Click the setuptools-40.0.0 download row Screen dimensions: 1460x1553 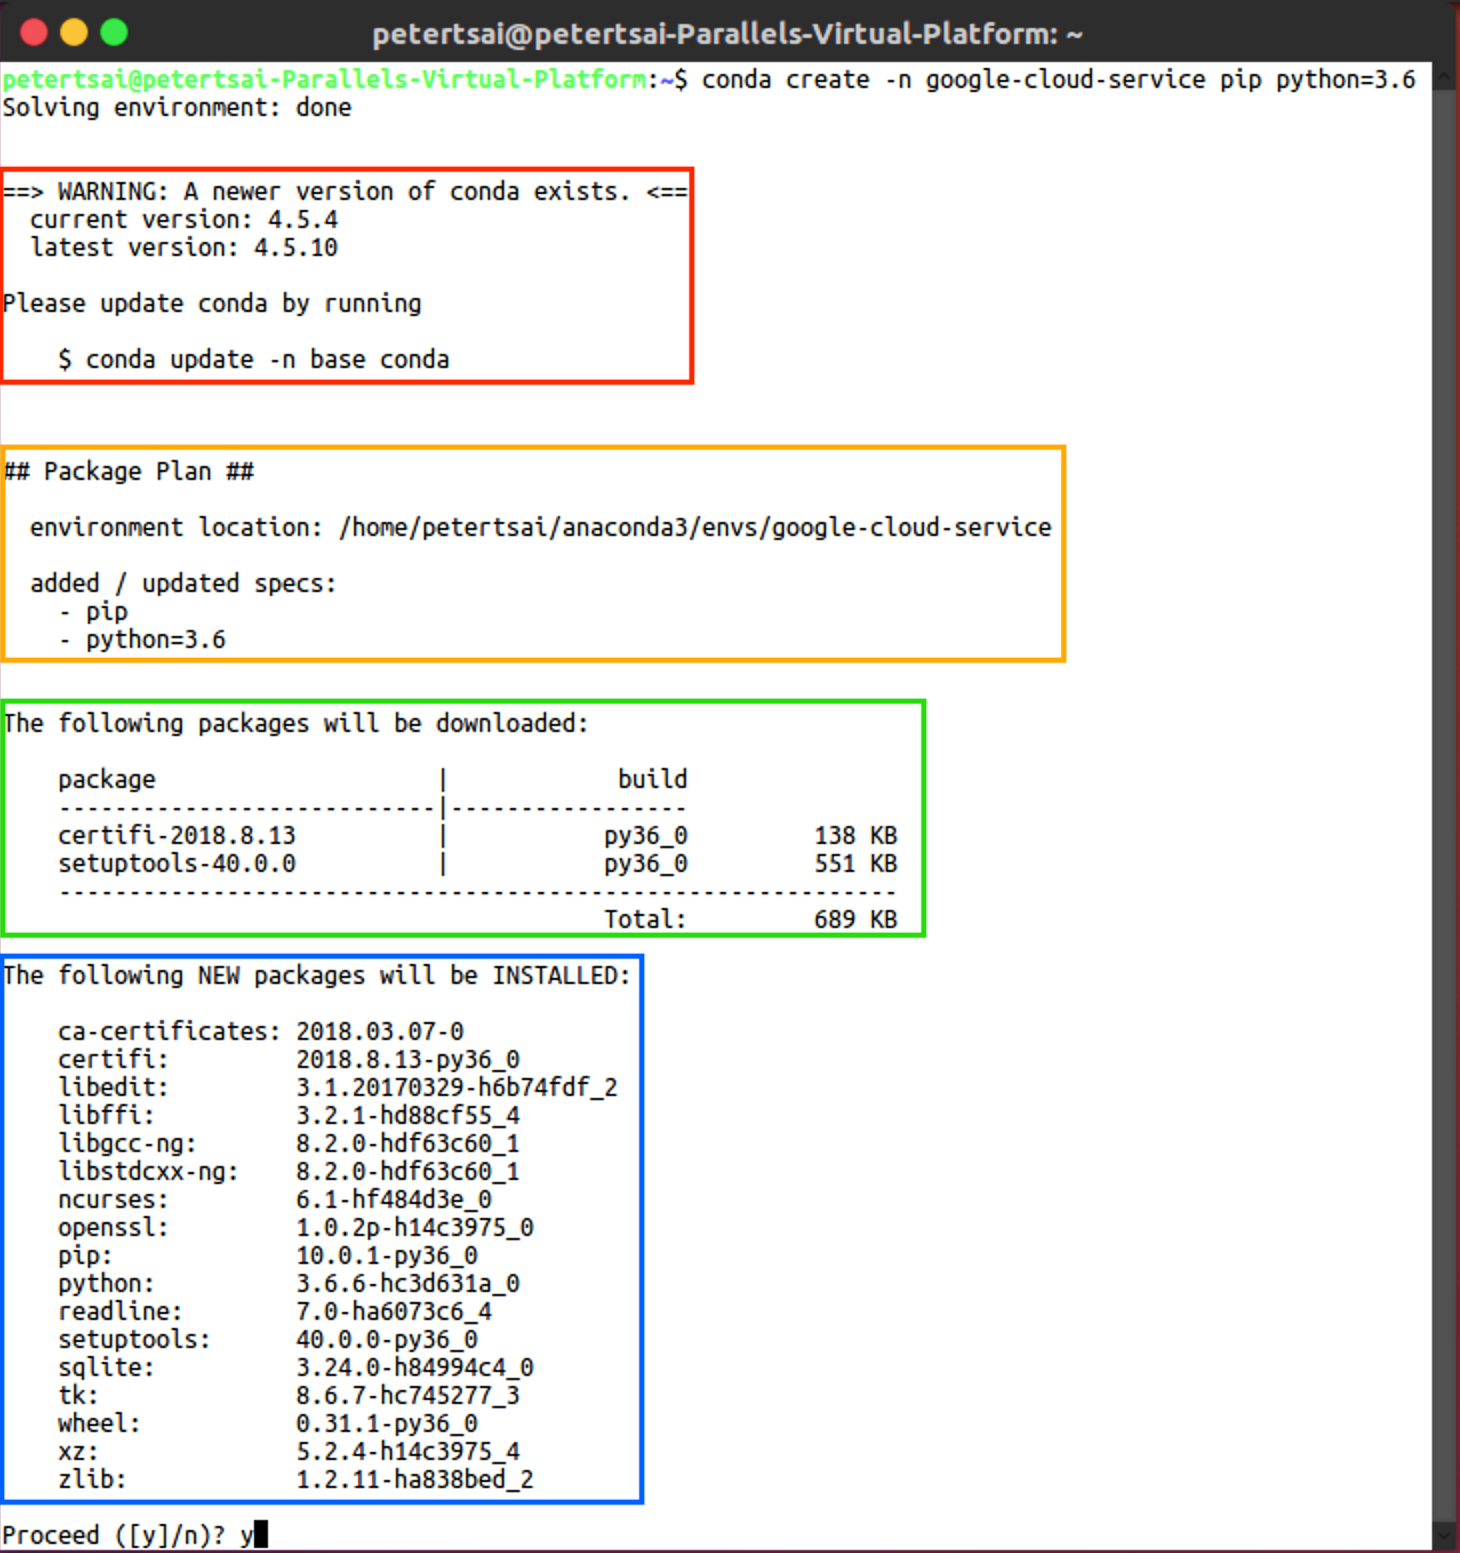[x=177, y=864]
